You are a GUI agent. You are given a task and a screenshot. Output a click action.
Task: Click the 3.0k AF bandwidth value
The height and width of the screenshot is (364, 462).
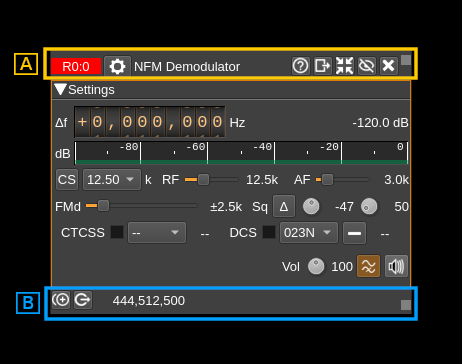coord(396,180)
